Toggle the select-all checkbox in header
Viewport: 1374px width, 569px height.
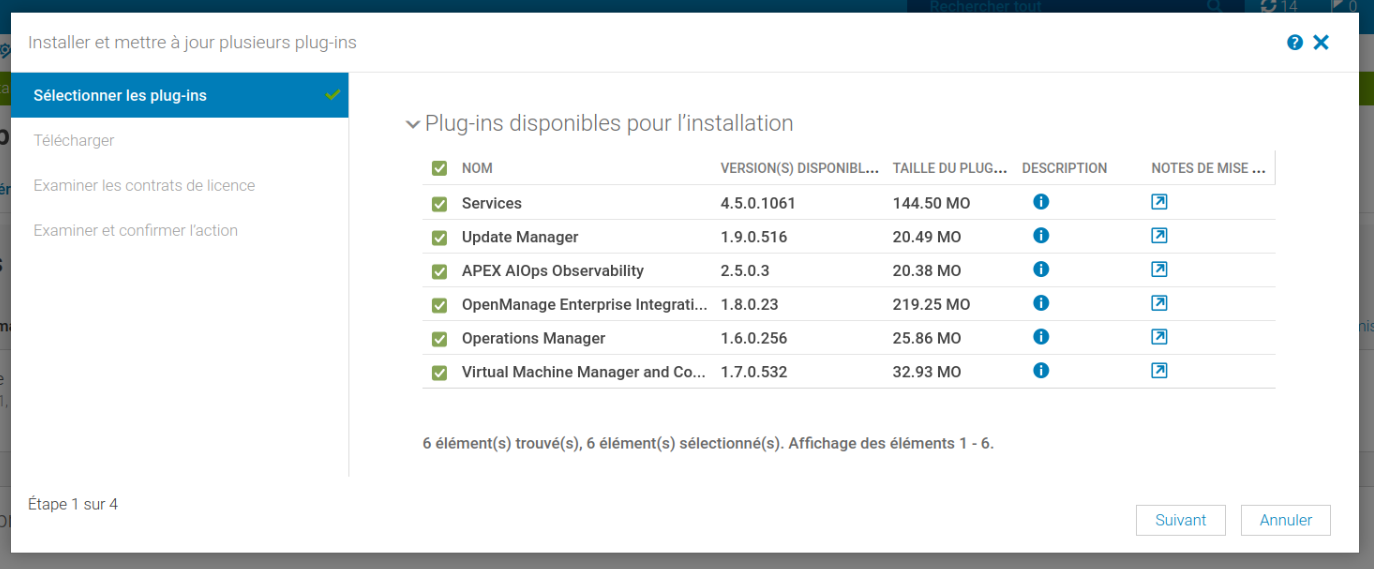pos(439,168)
